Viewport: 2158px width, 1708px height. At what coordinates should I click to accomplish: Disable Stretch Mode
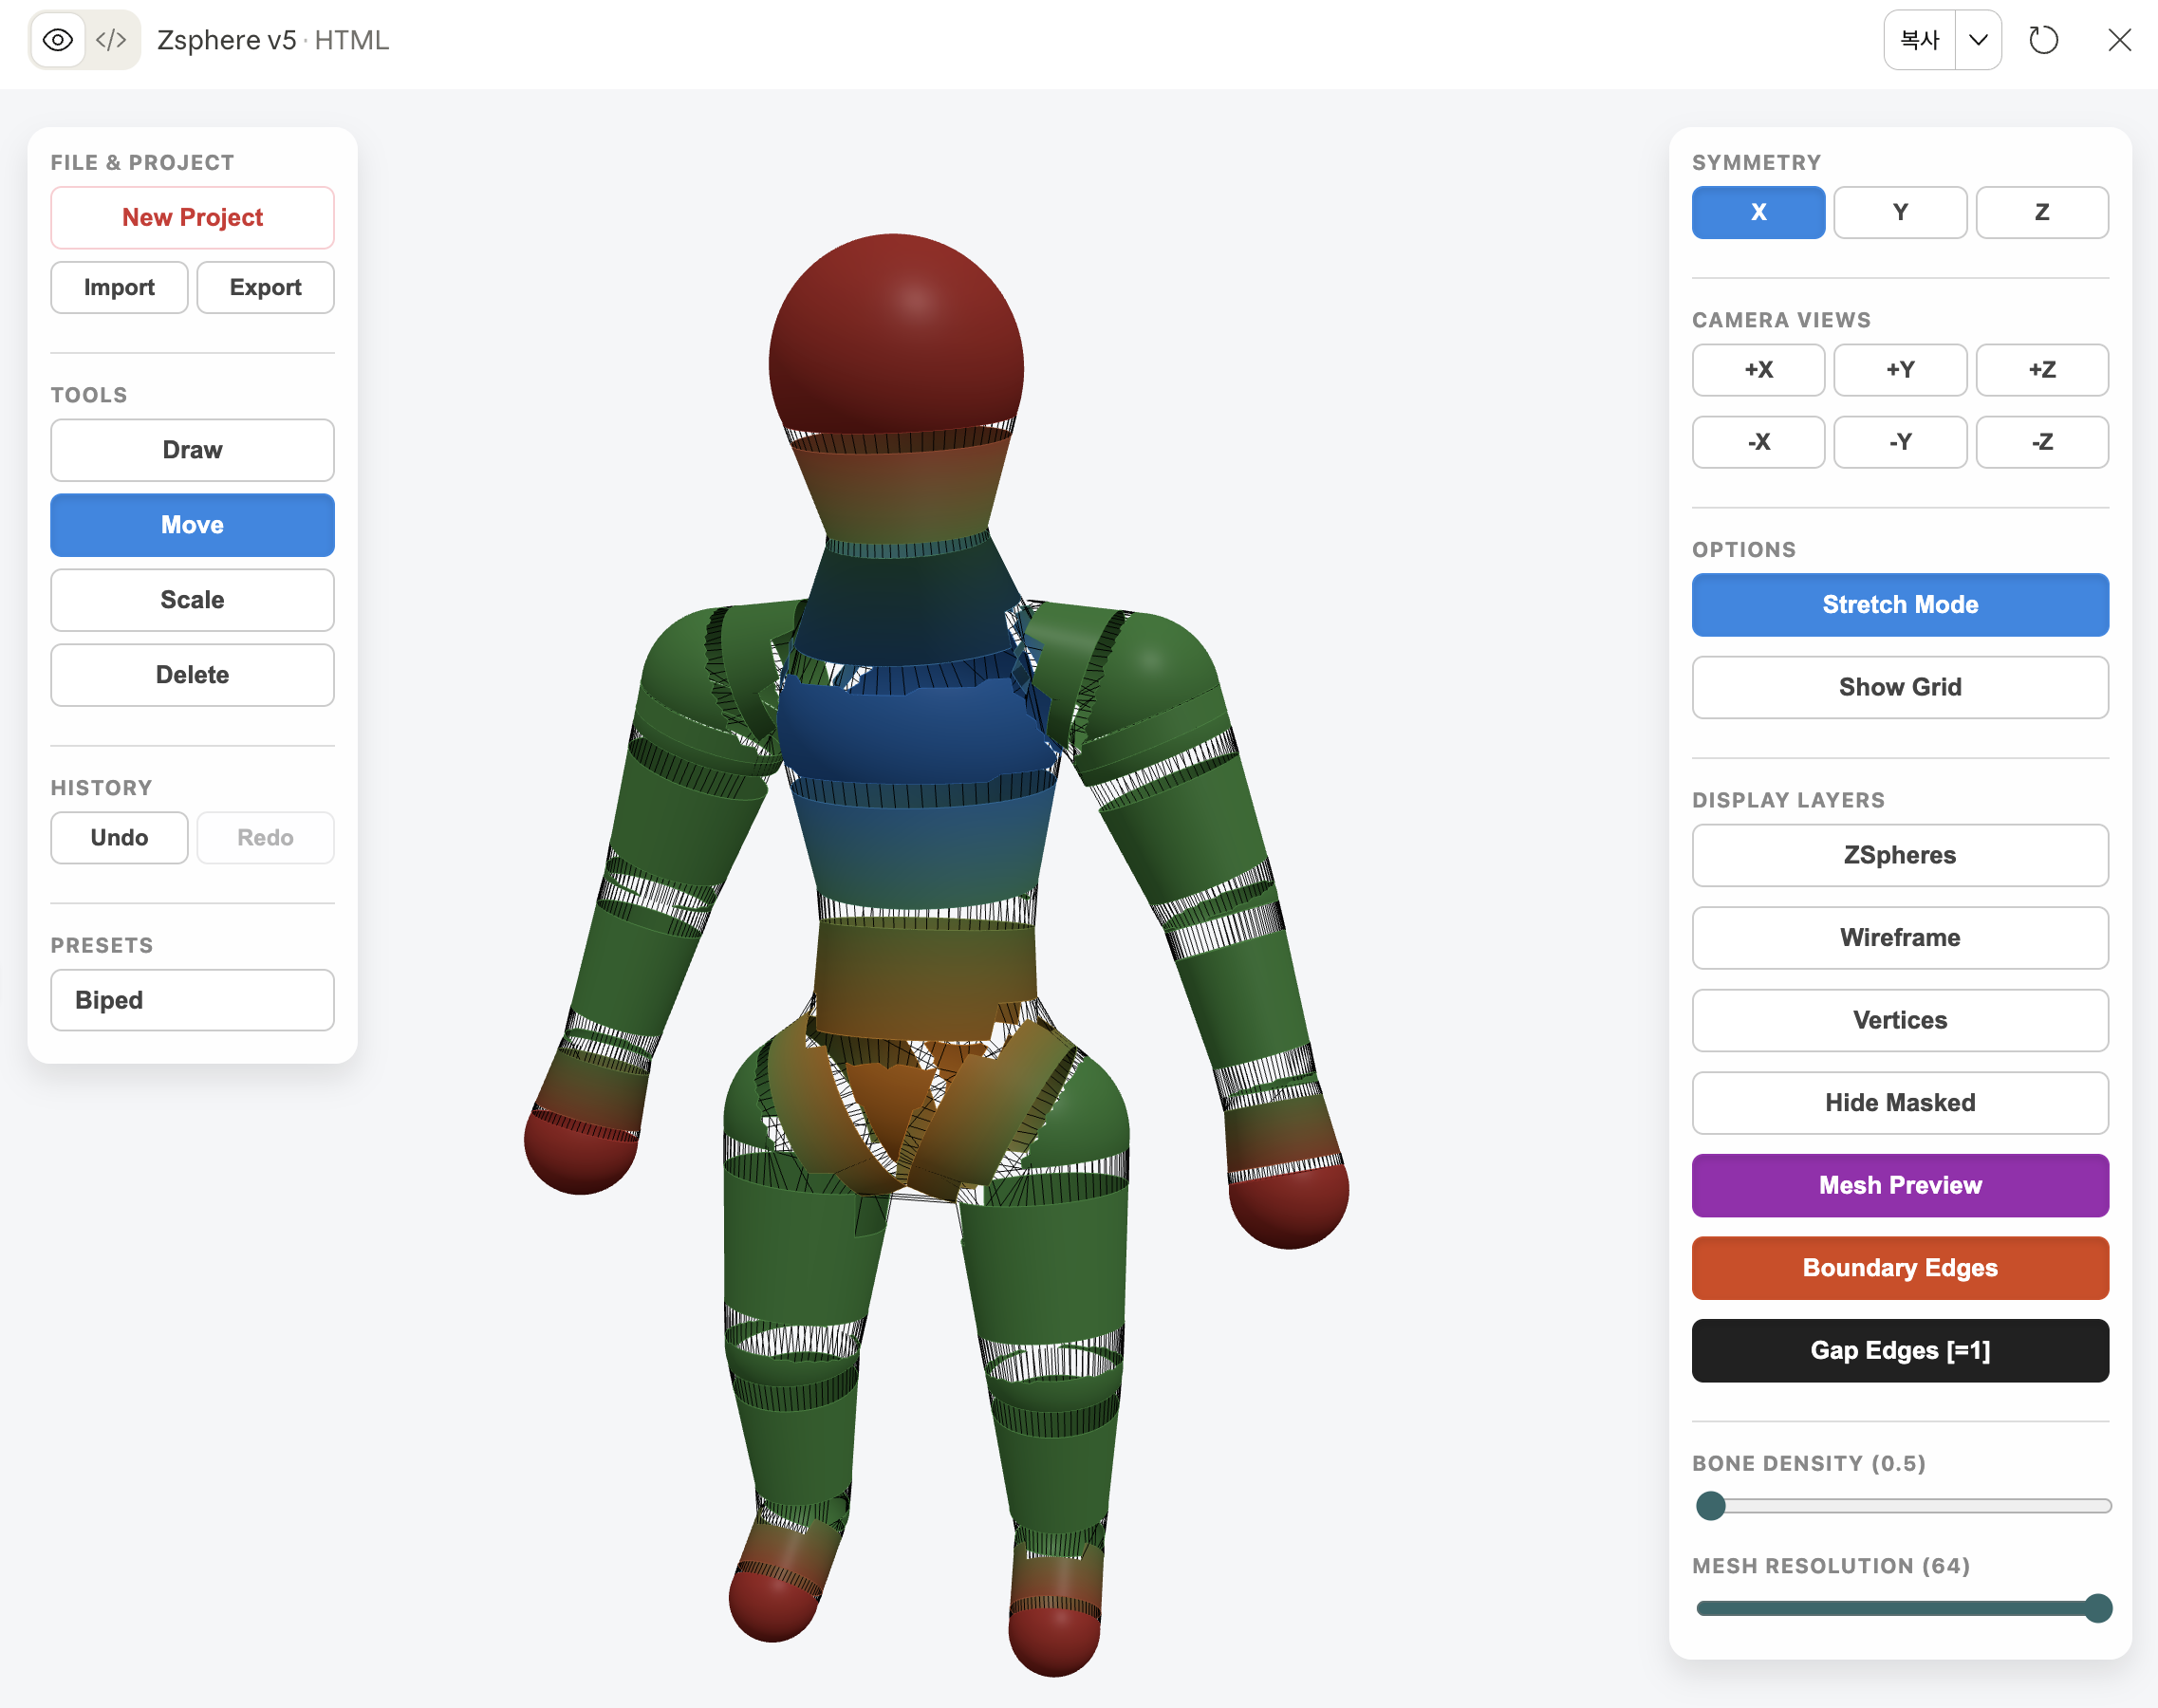[1899, 604]
